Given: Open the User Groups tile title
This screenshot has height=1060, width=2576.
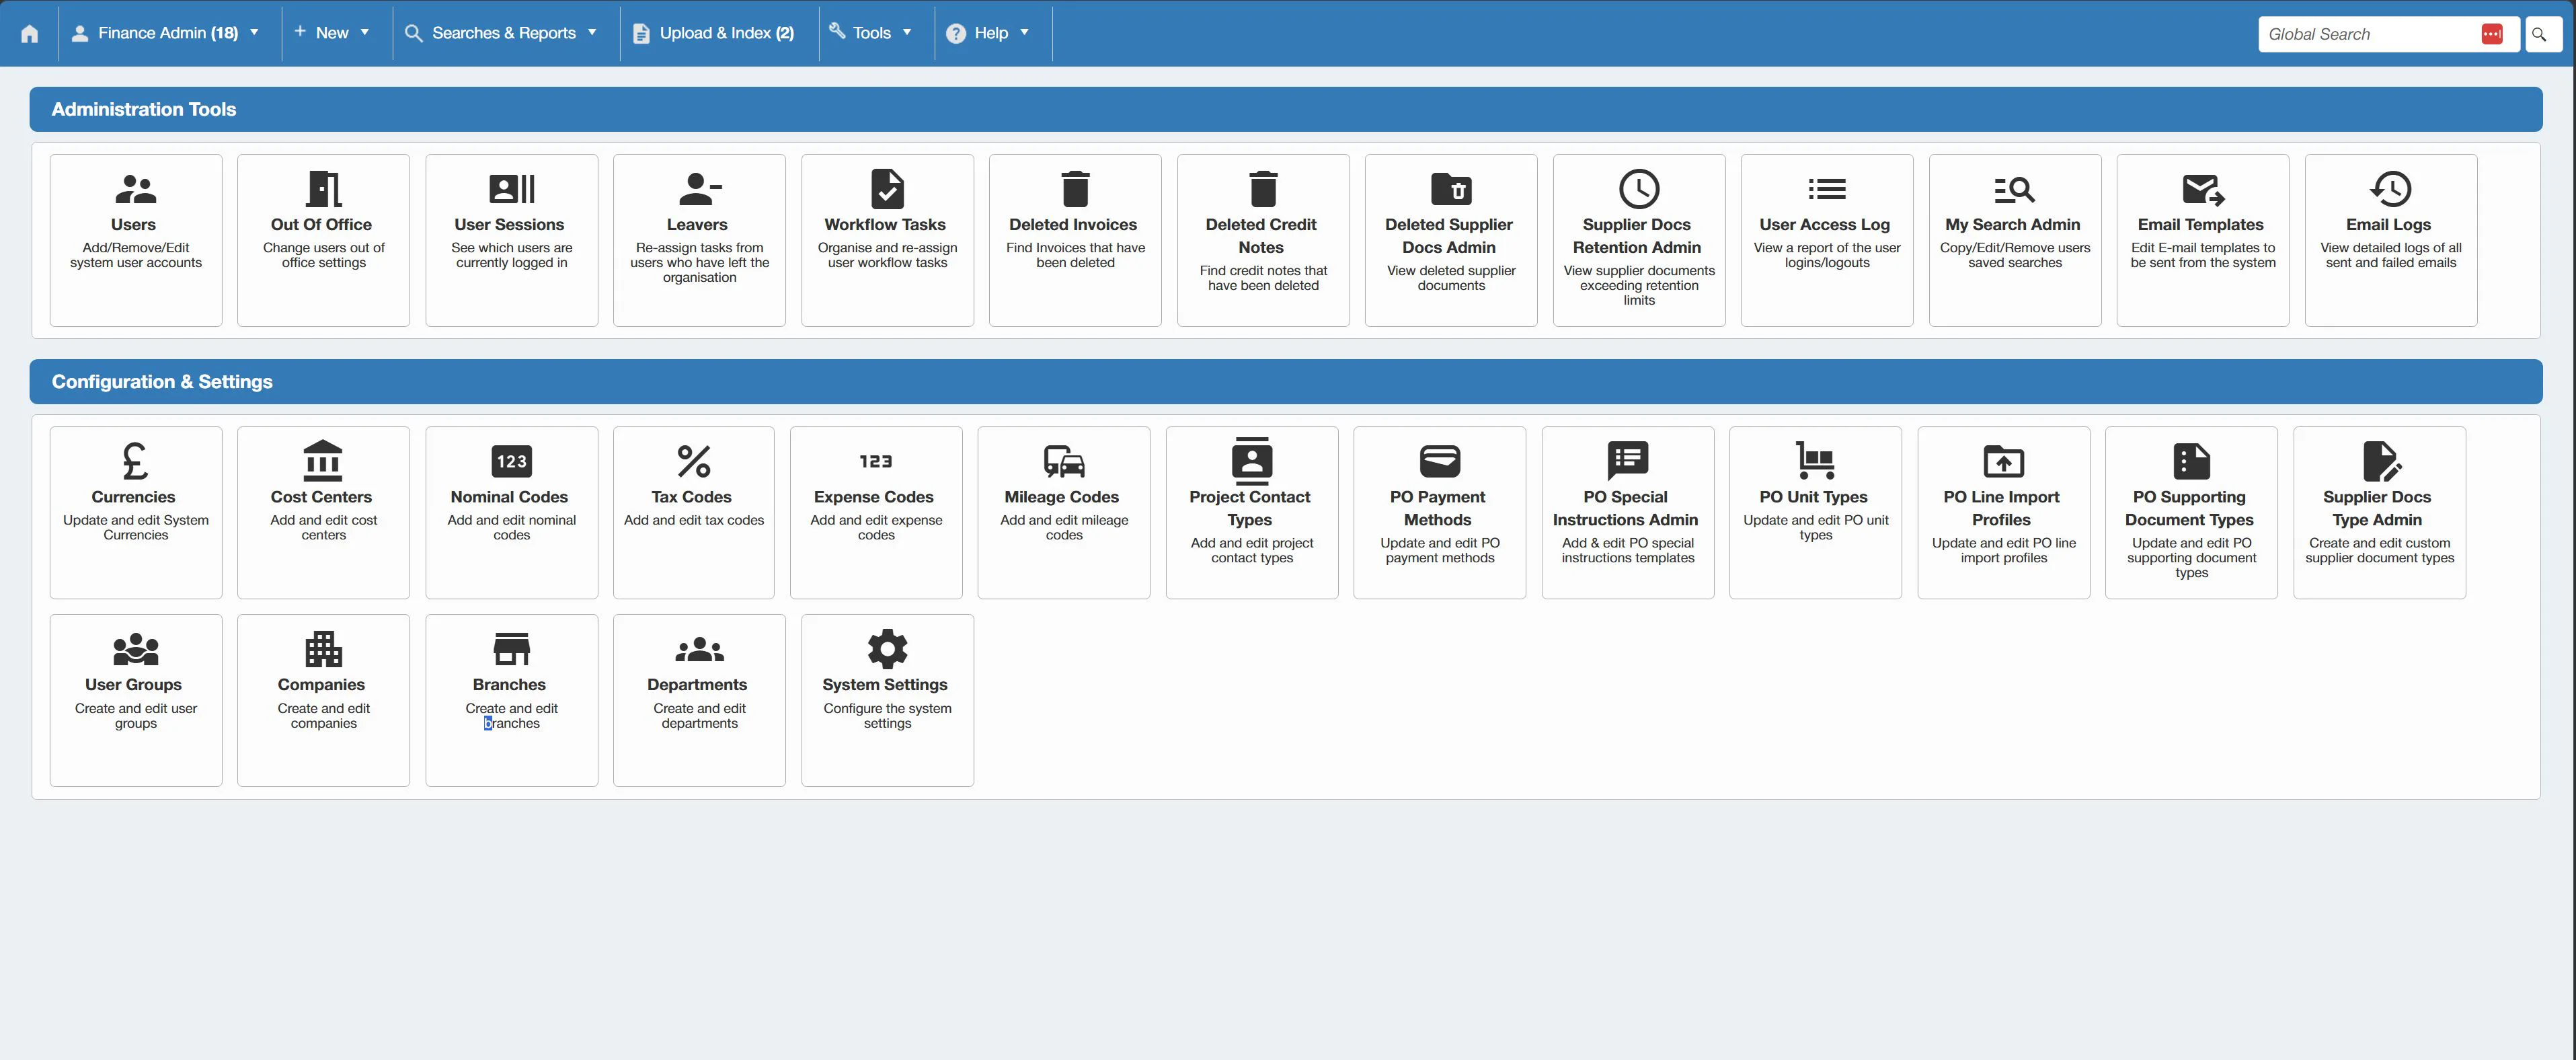Looking at the screenshot, I should [133, 685].
